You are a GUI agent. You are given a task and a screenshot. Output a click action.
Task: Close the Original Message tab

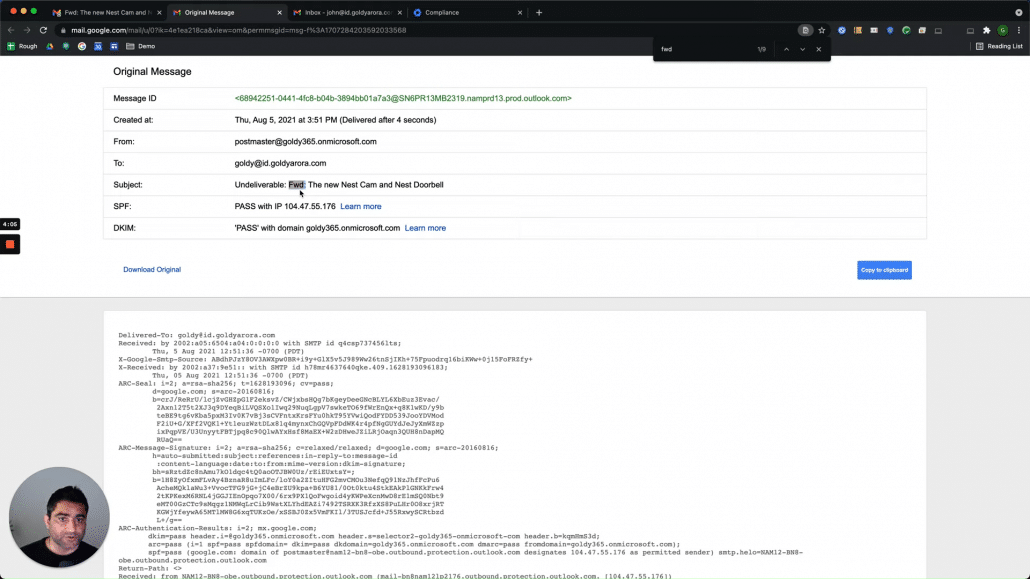coord(279,12)
